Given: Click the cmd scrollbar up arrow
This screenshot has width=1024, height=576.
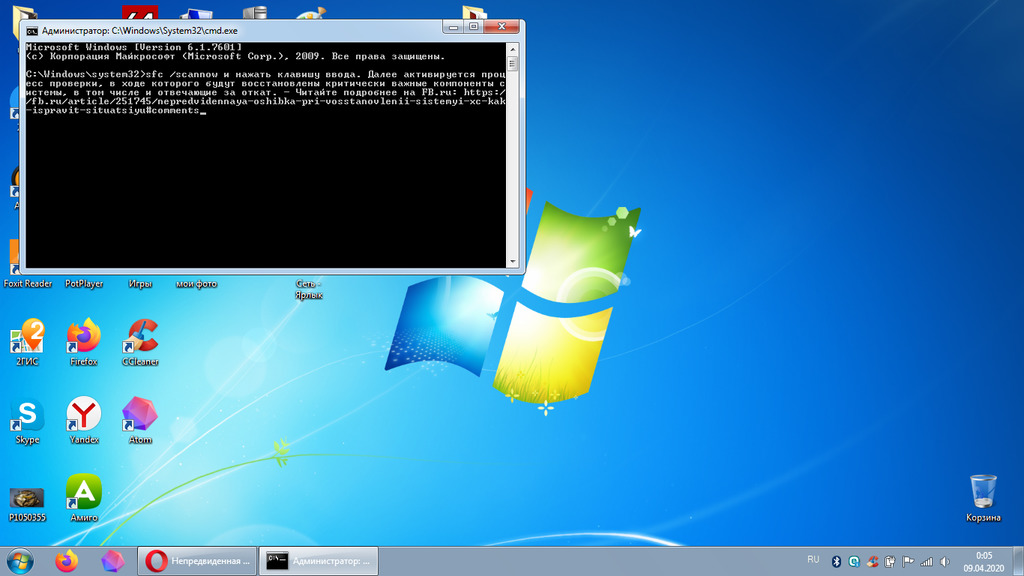Looking at the screenshot, I should 513,49.
